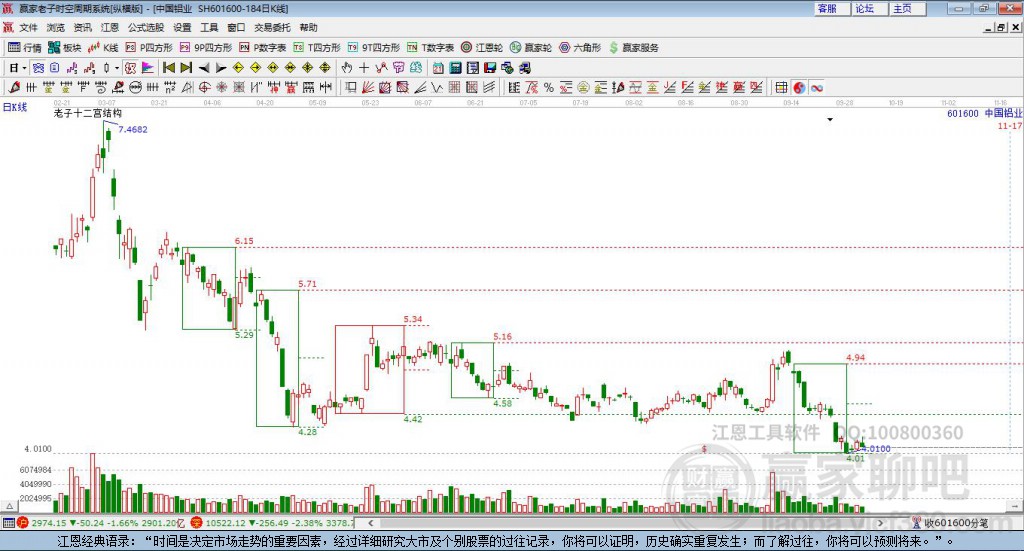Image resolution: width=1024 pixels, height=551 pixels.
Task: Jump to the last bar with the skip-to-end icon
Action: 186,68
